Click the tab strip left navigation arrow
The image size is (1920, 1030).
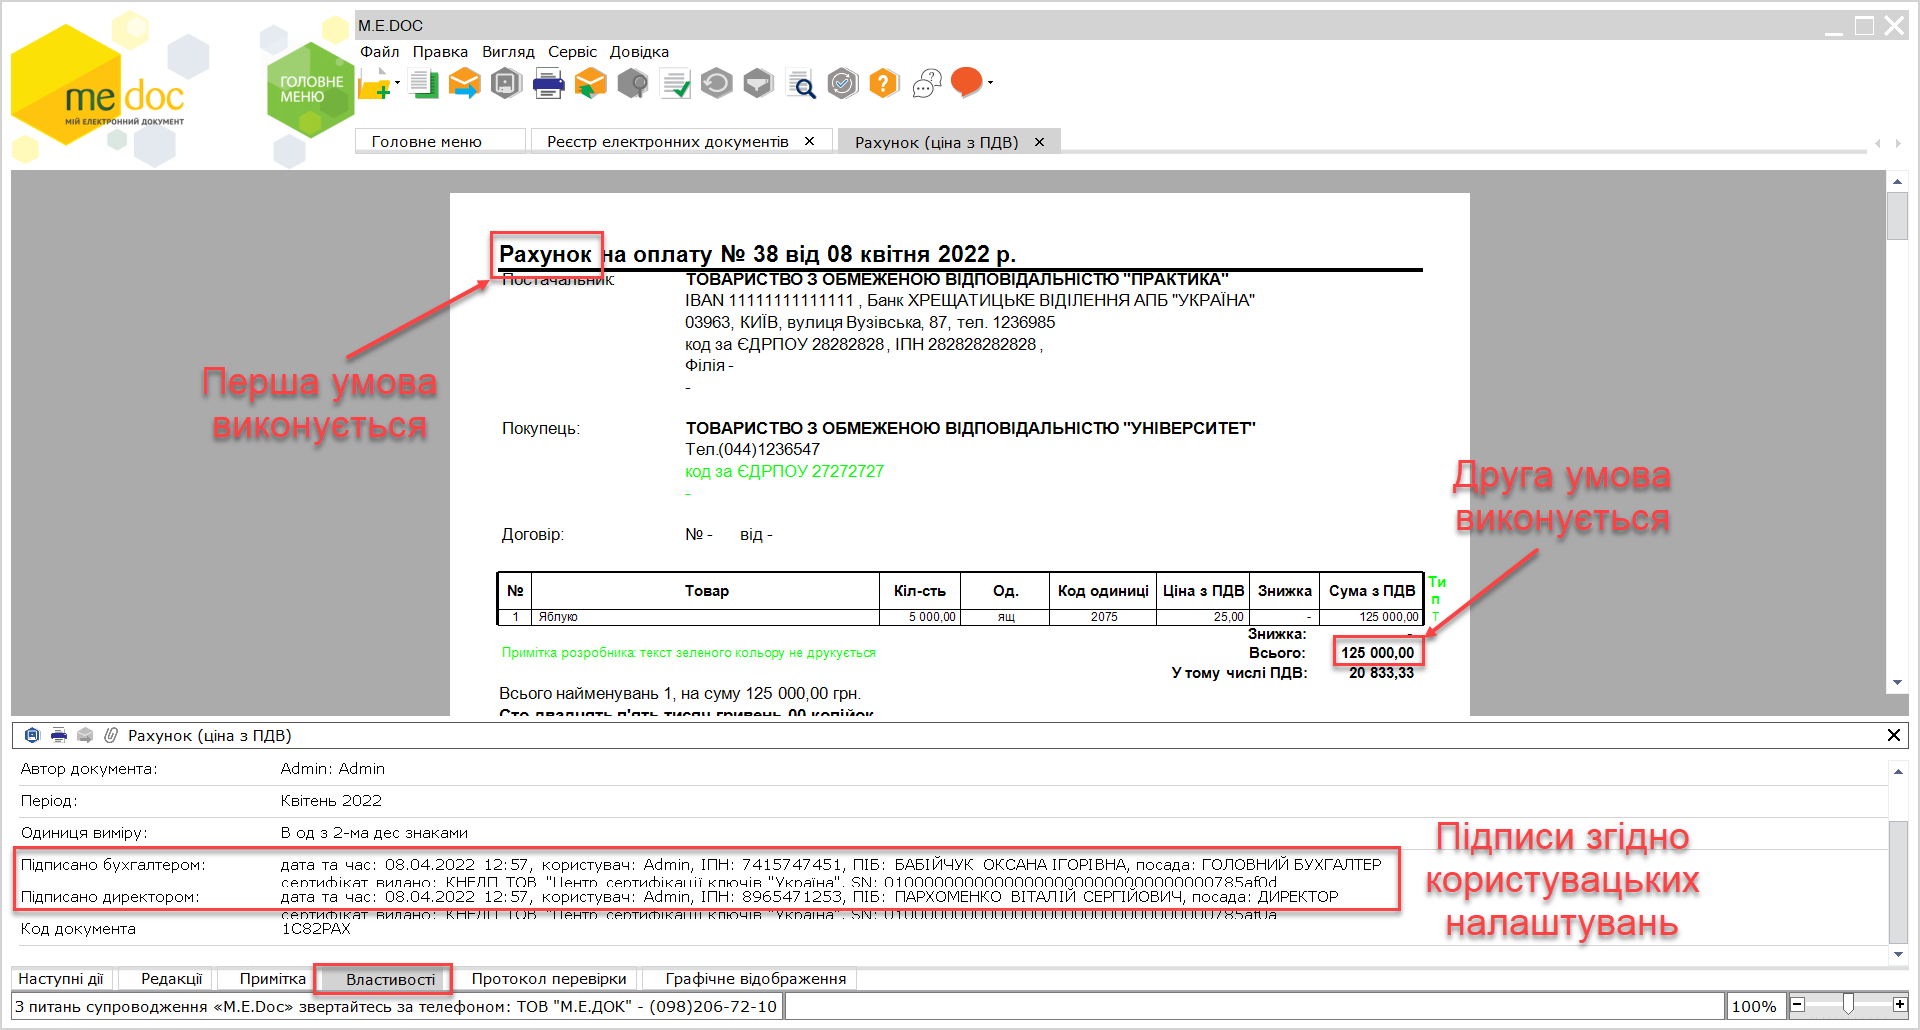tap(1878, 143)
